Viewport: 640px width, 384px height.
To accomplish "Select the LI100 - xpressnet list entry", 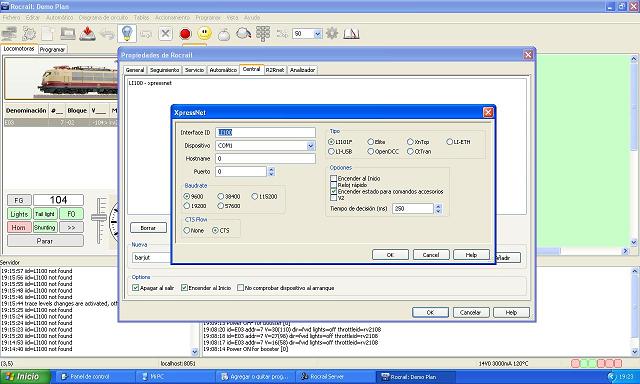I will (150, 83).
